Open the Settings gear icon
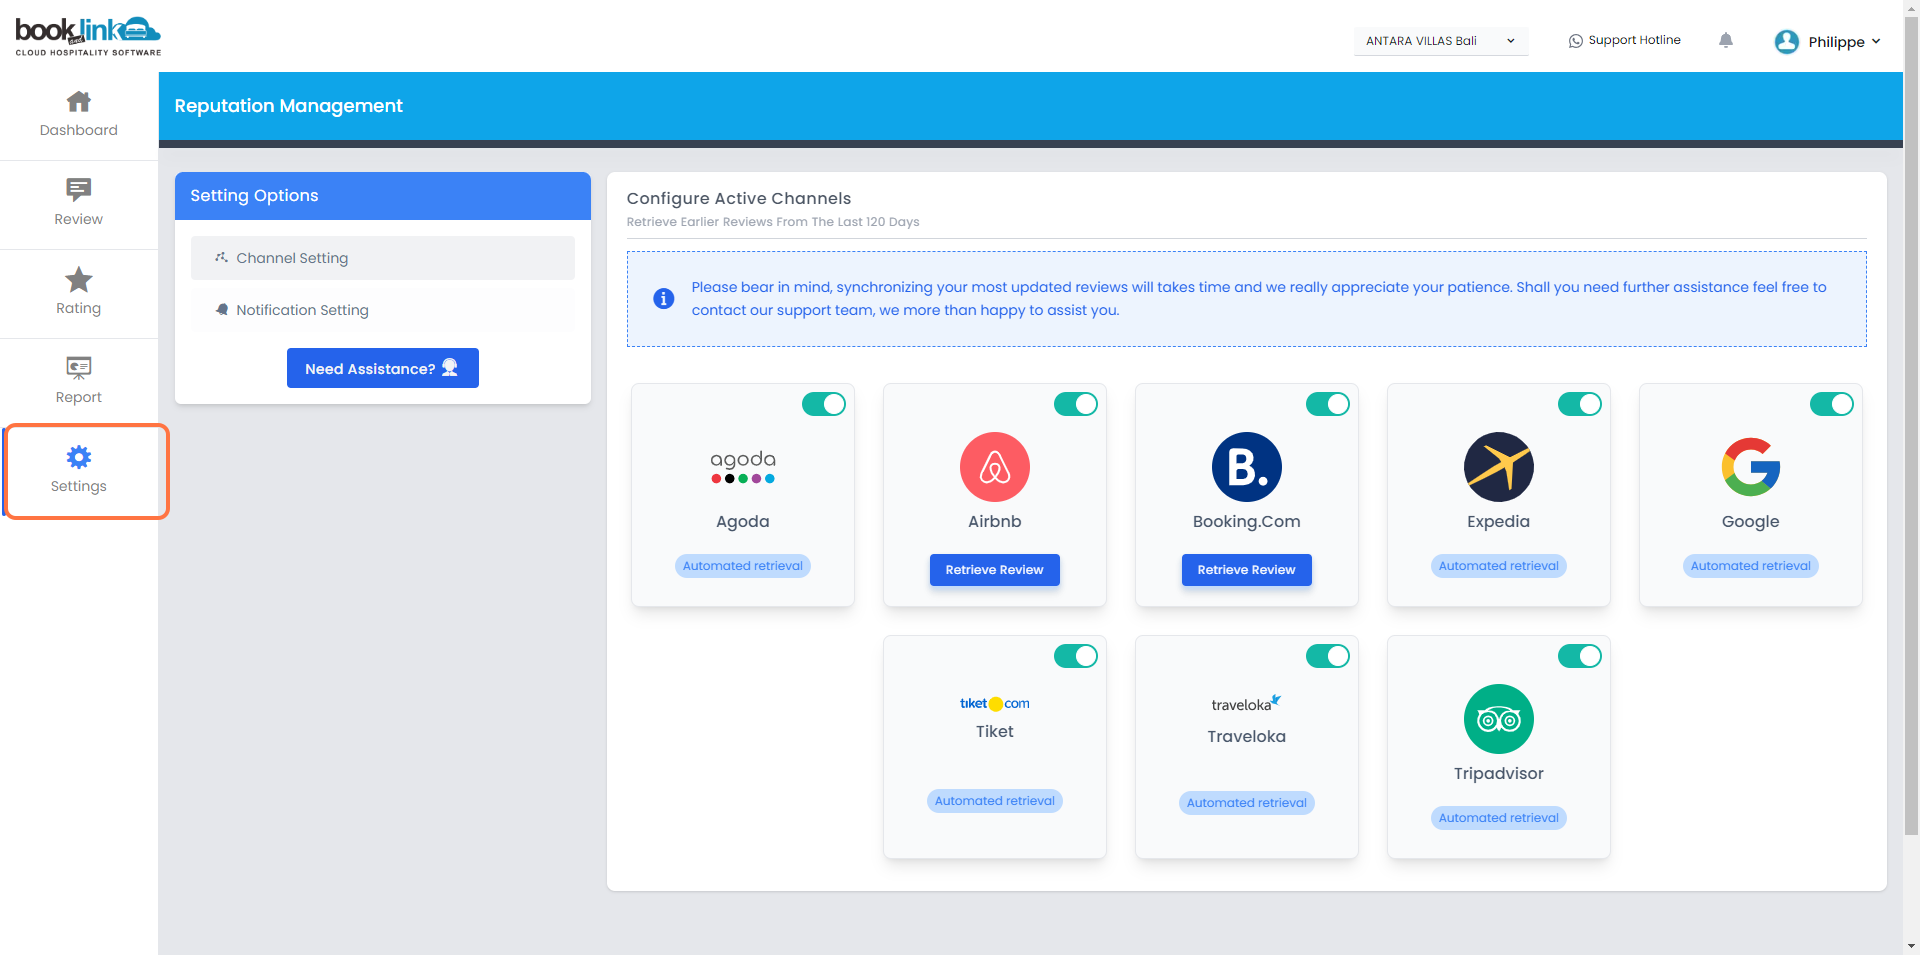 pos(79,457)
